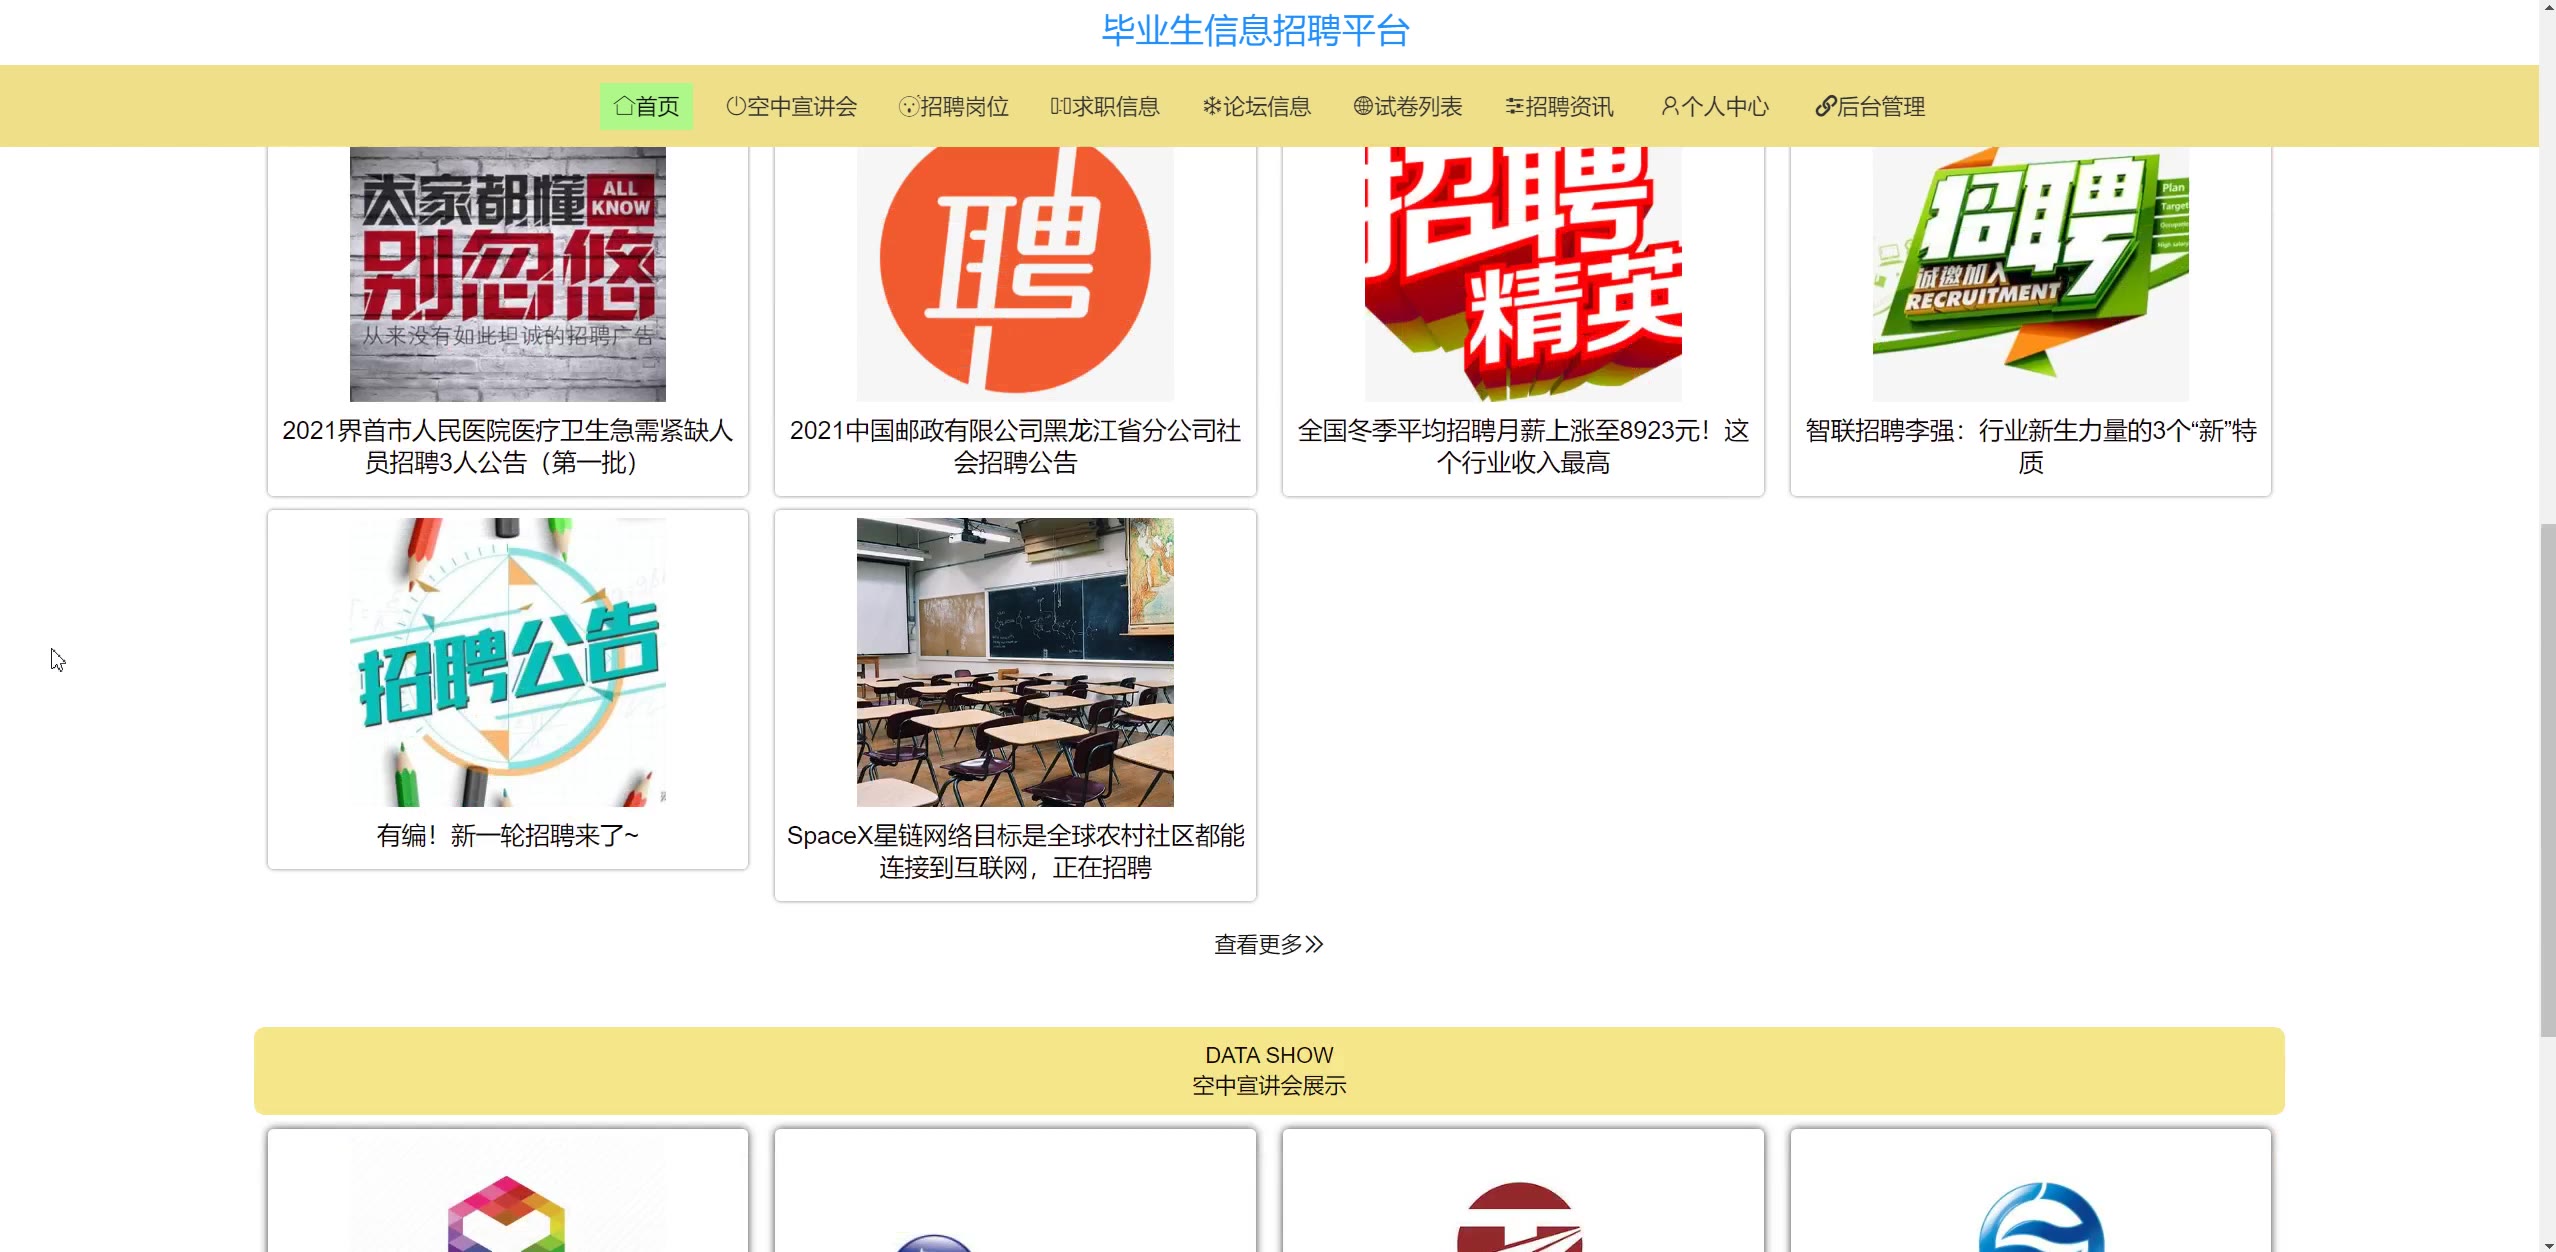Open the 别忽悠 hospital recruitment thumbnail
The width and height of the screenshot is (2556, 1252).
coord(507,273)
